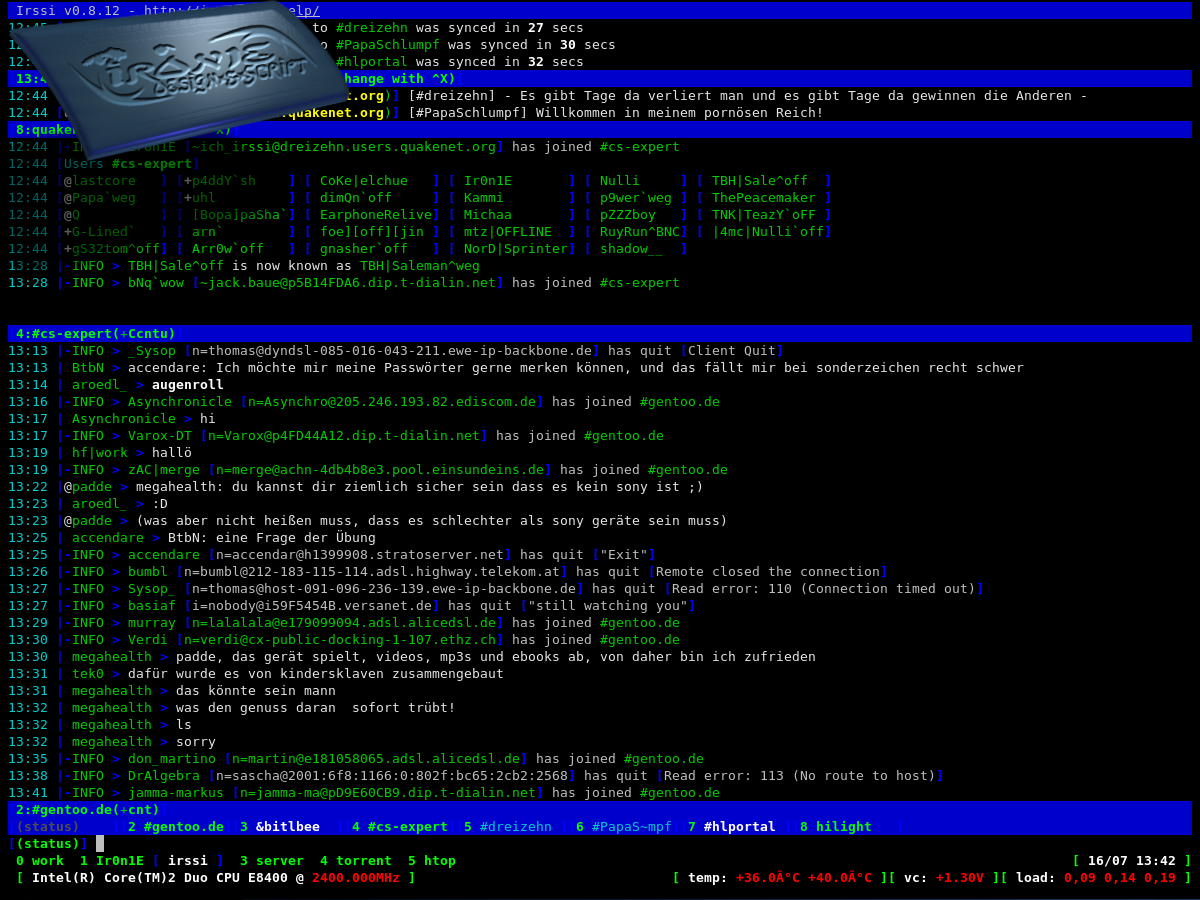
Task: Click the bold 'augenroll' message by aroedl_
Action: 188,385
